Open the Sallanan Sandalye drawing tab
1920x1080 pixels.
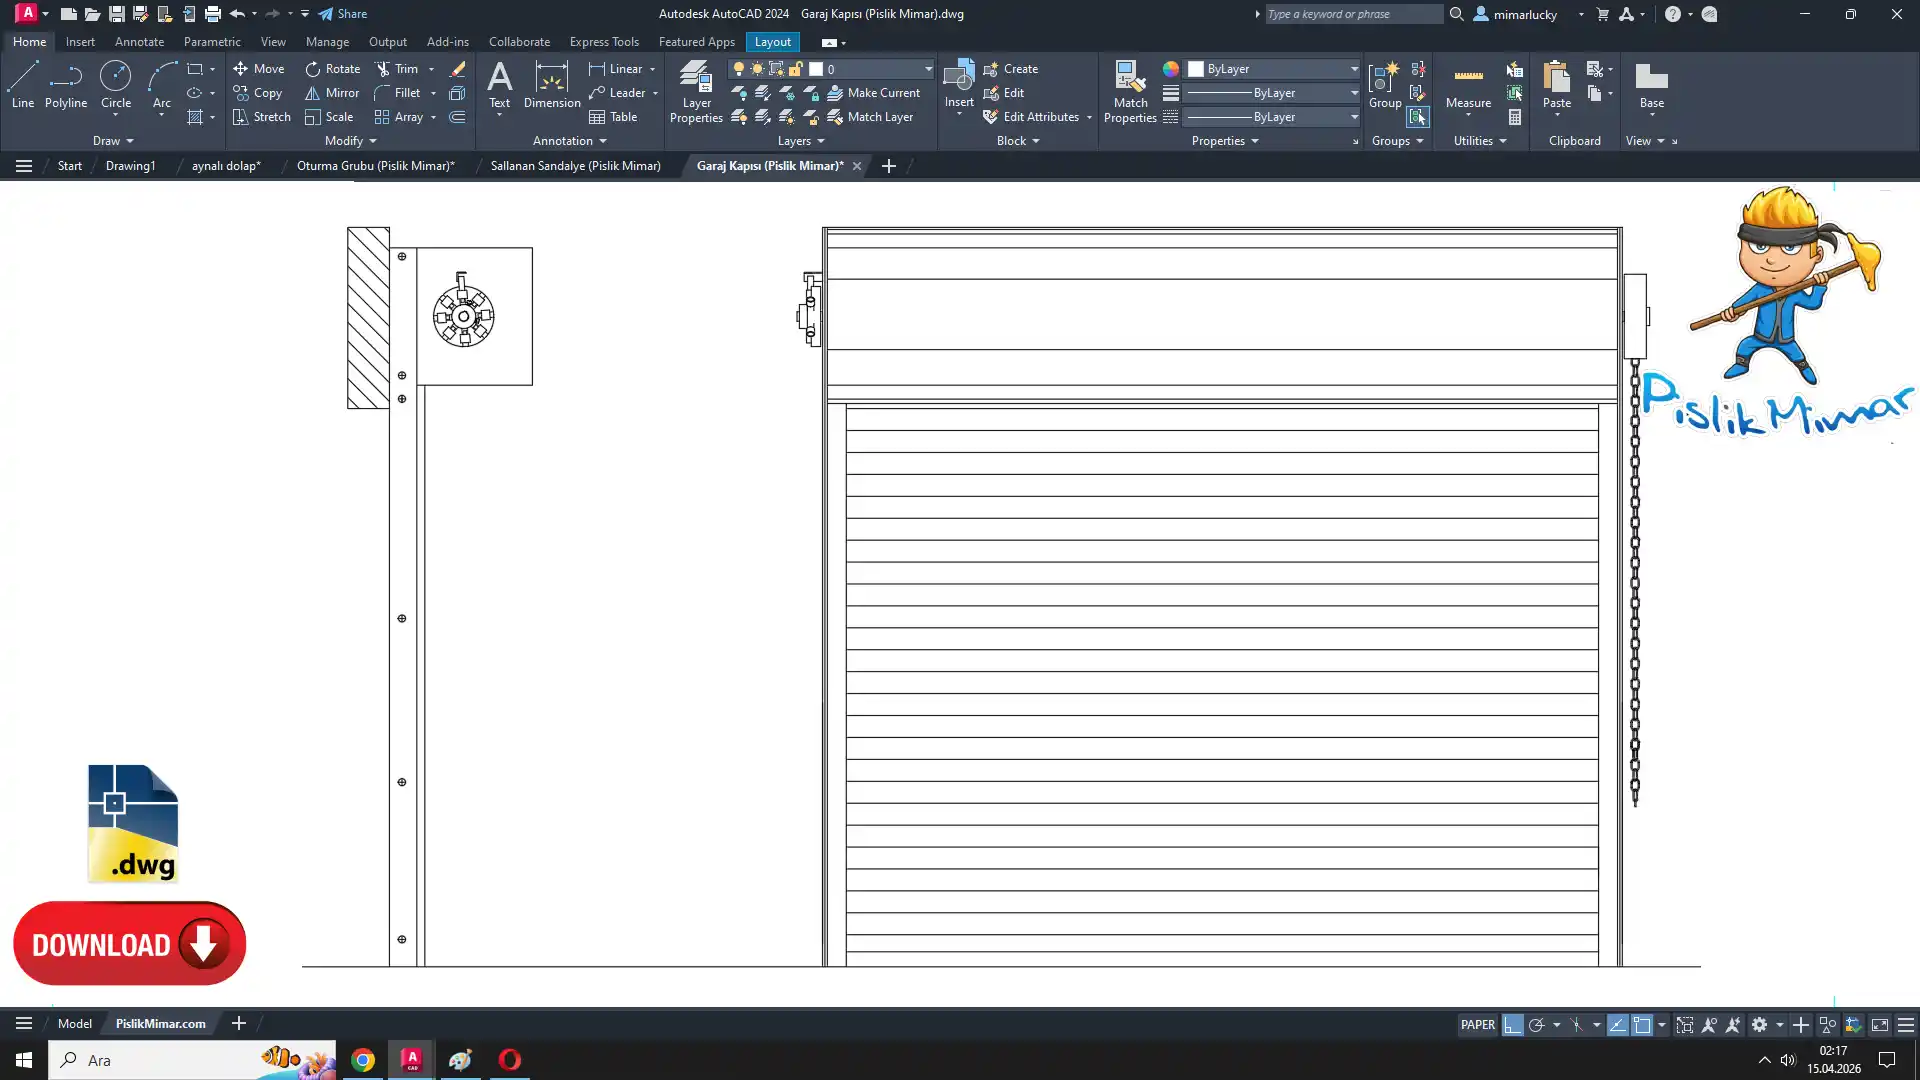[x=575, y=166]
